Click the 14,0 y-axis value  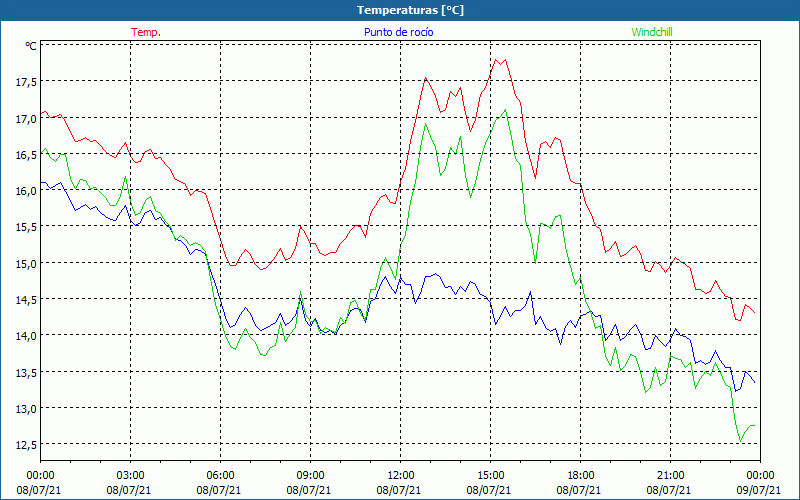pos(26,337)
